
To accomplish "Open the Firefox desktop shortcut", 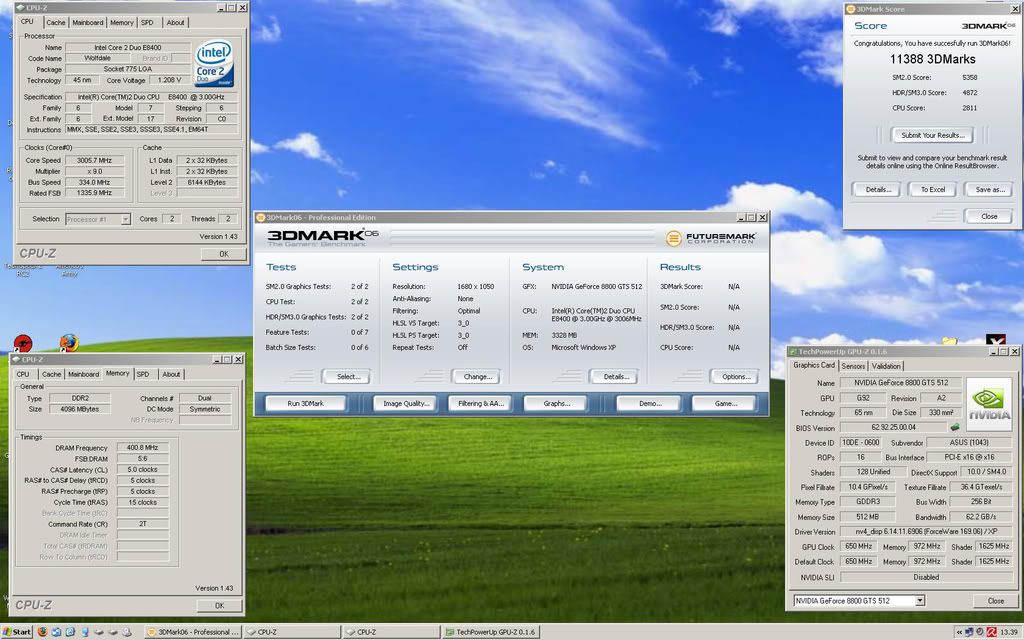I will pyautogui.click(x=69, y=343).
